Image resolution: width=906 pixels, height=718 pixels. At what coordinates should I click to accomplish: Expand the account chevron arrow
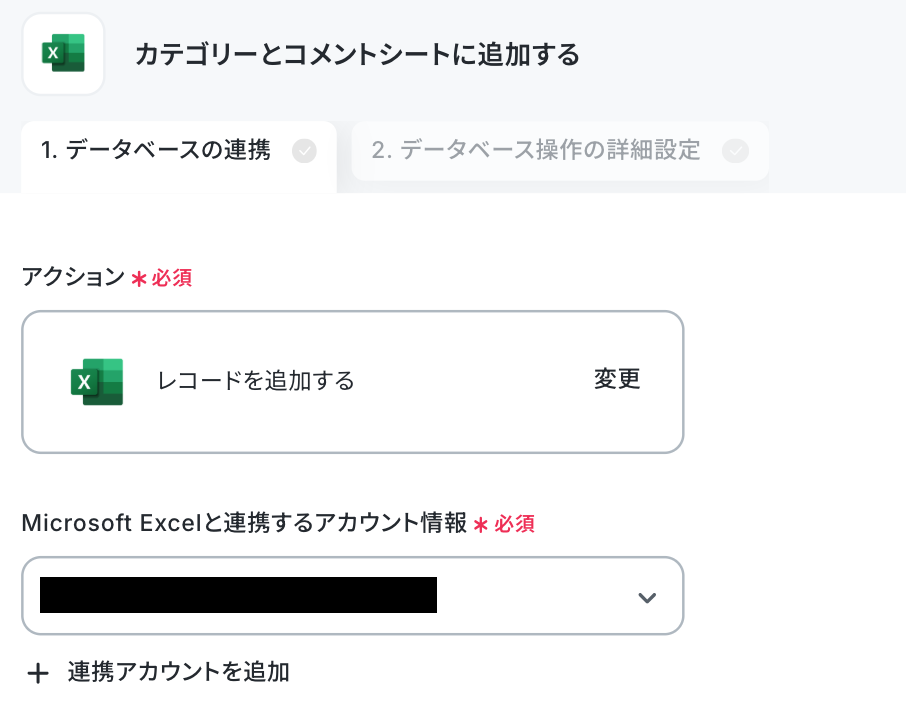point(647,597)
